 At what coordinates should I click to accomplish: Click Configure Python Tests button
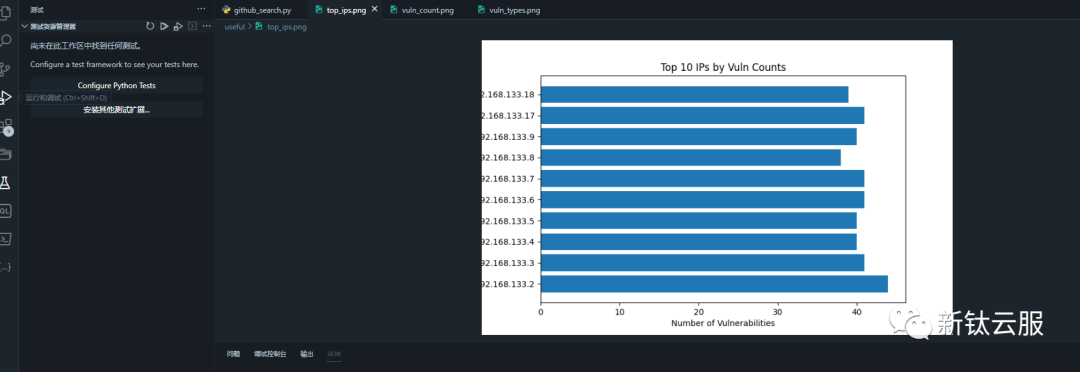[116, 85]
